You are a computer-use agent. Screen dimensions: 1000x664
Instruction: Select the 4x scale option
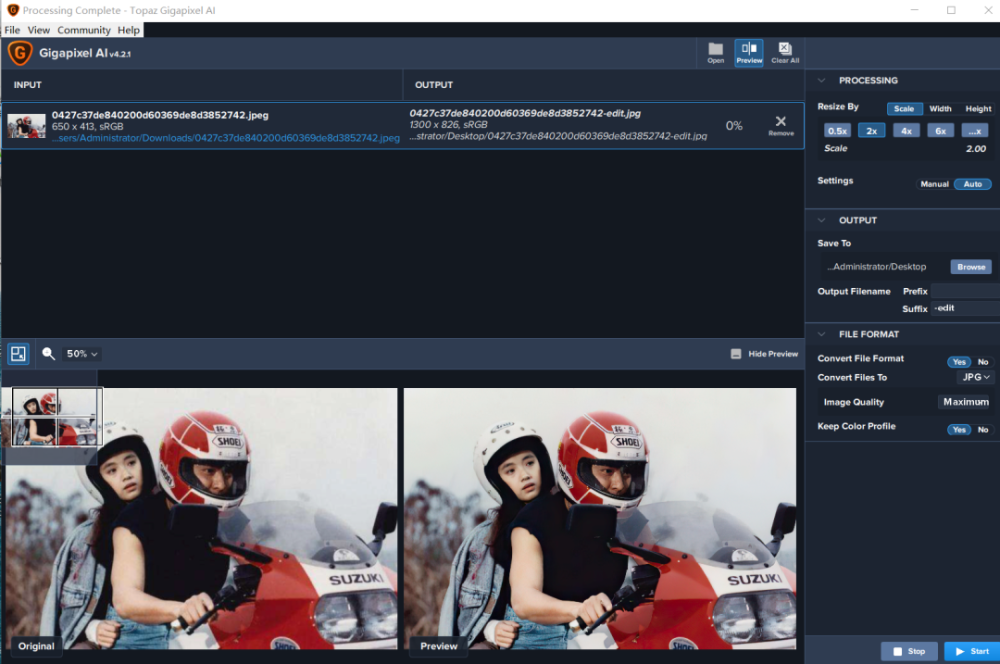point(905,131)
